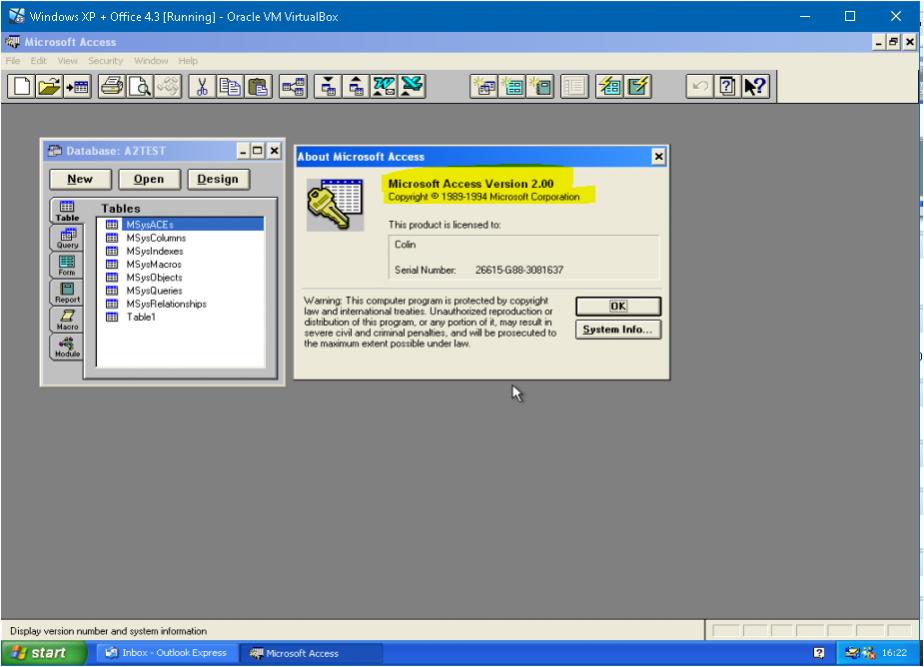Close the Database: A2TEST window
924x667 pixels.
point(274,151)
